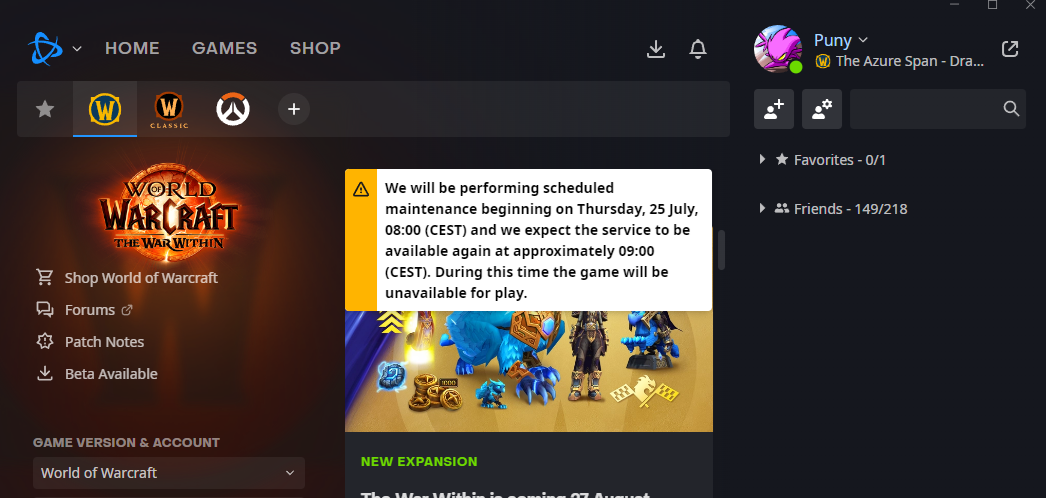Go to the GAMES menu
The height and width of the screenshot is (498, 1046).
tap(224, 48)
